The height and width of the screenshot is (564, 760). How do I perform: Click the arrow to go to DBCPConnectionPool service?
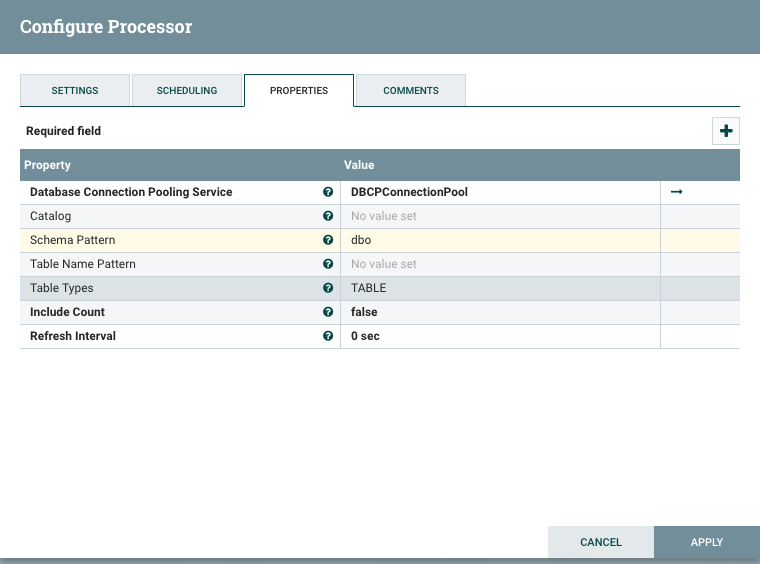[676, 192]
